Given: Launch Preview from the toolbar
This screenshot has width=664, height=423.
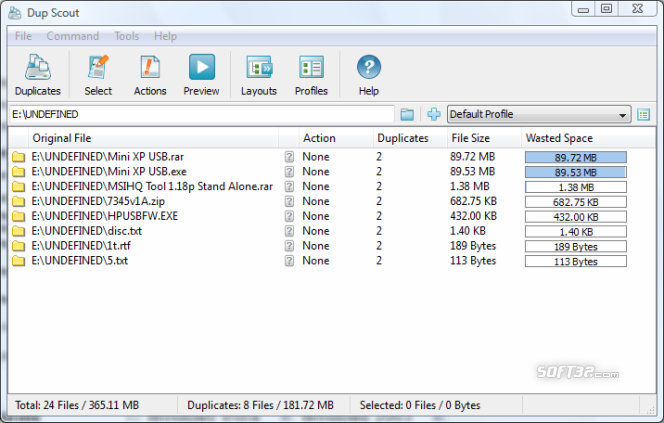Looking at the screenshot, I should [202, 74].
